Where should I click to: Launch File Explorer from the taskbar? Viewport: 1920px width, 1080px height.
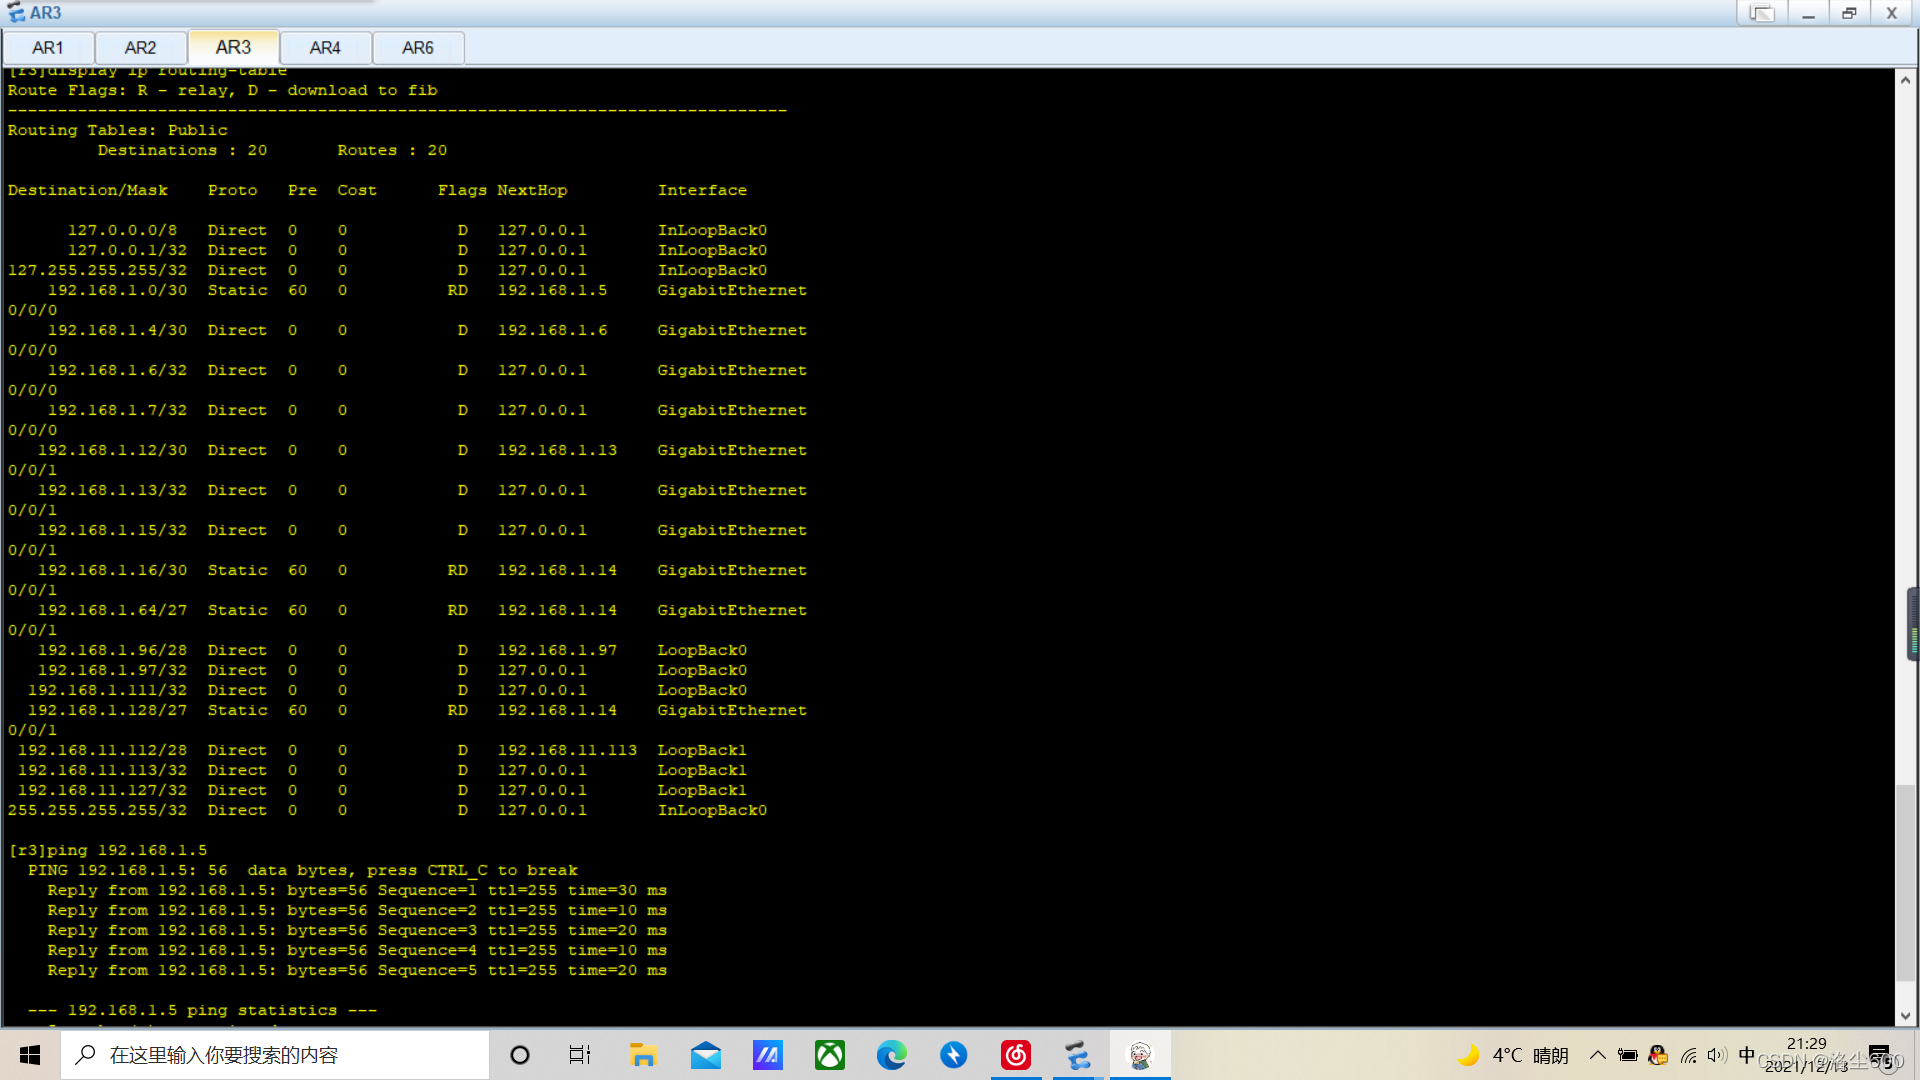[642, 1055]
